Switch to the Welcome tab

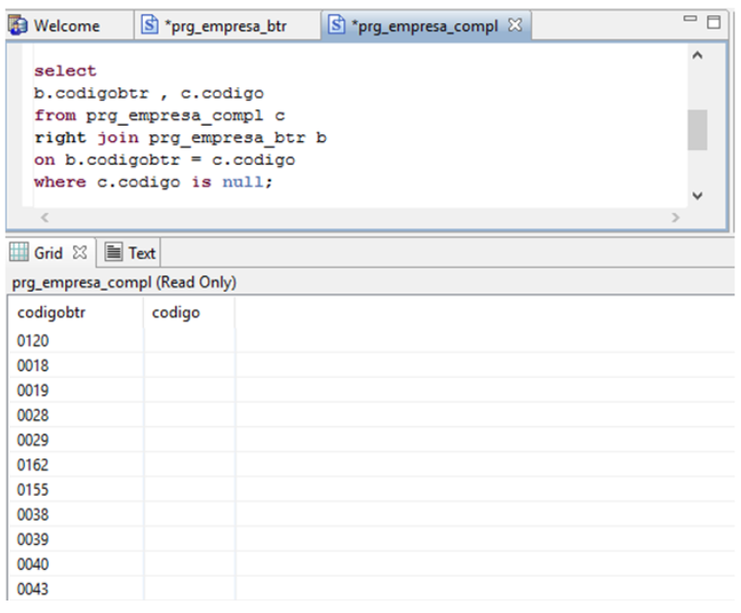point(66,26)
